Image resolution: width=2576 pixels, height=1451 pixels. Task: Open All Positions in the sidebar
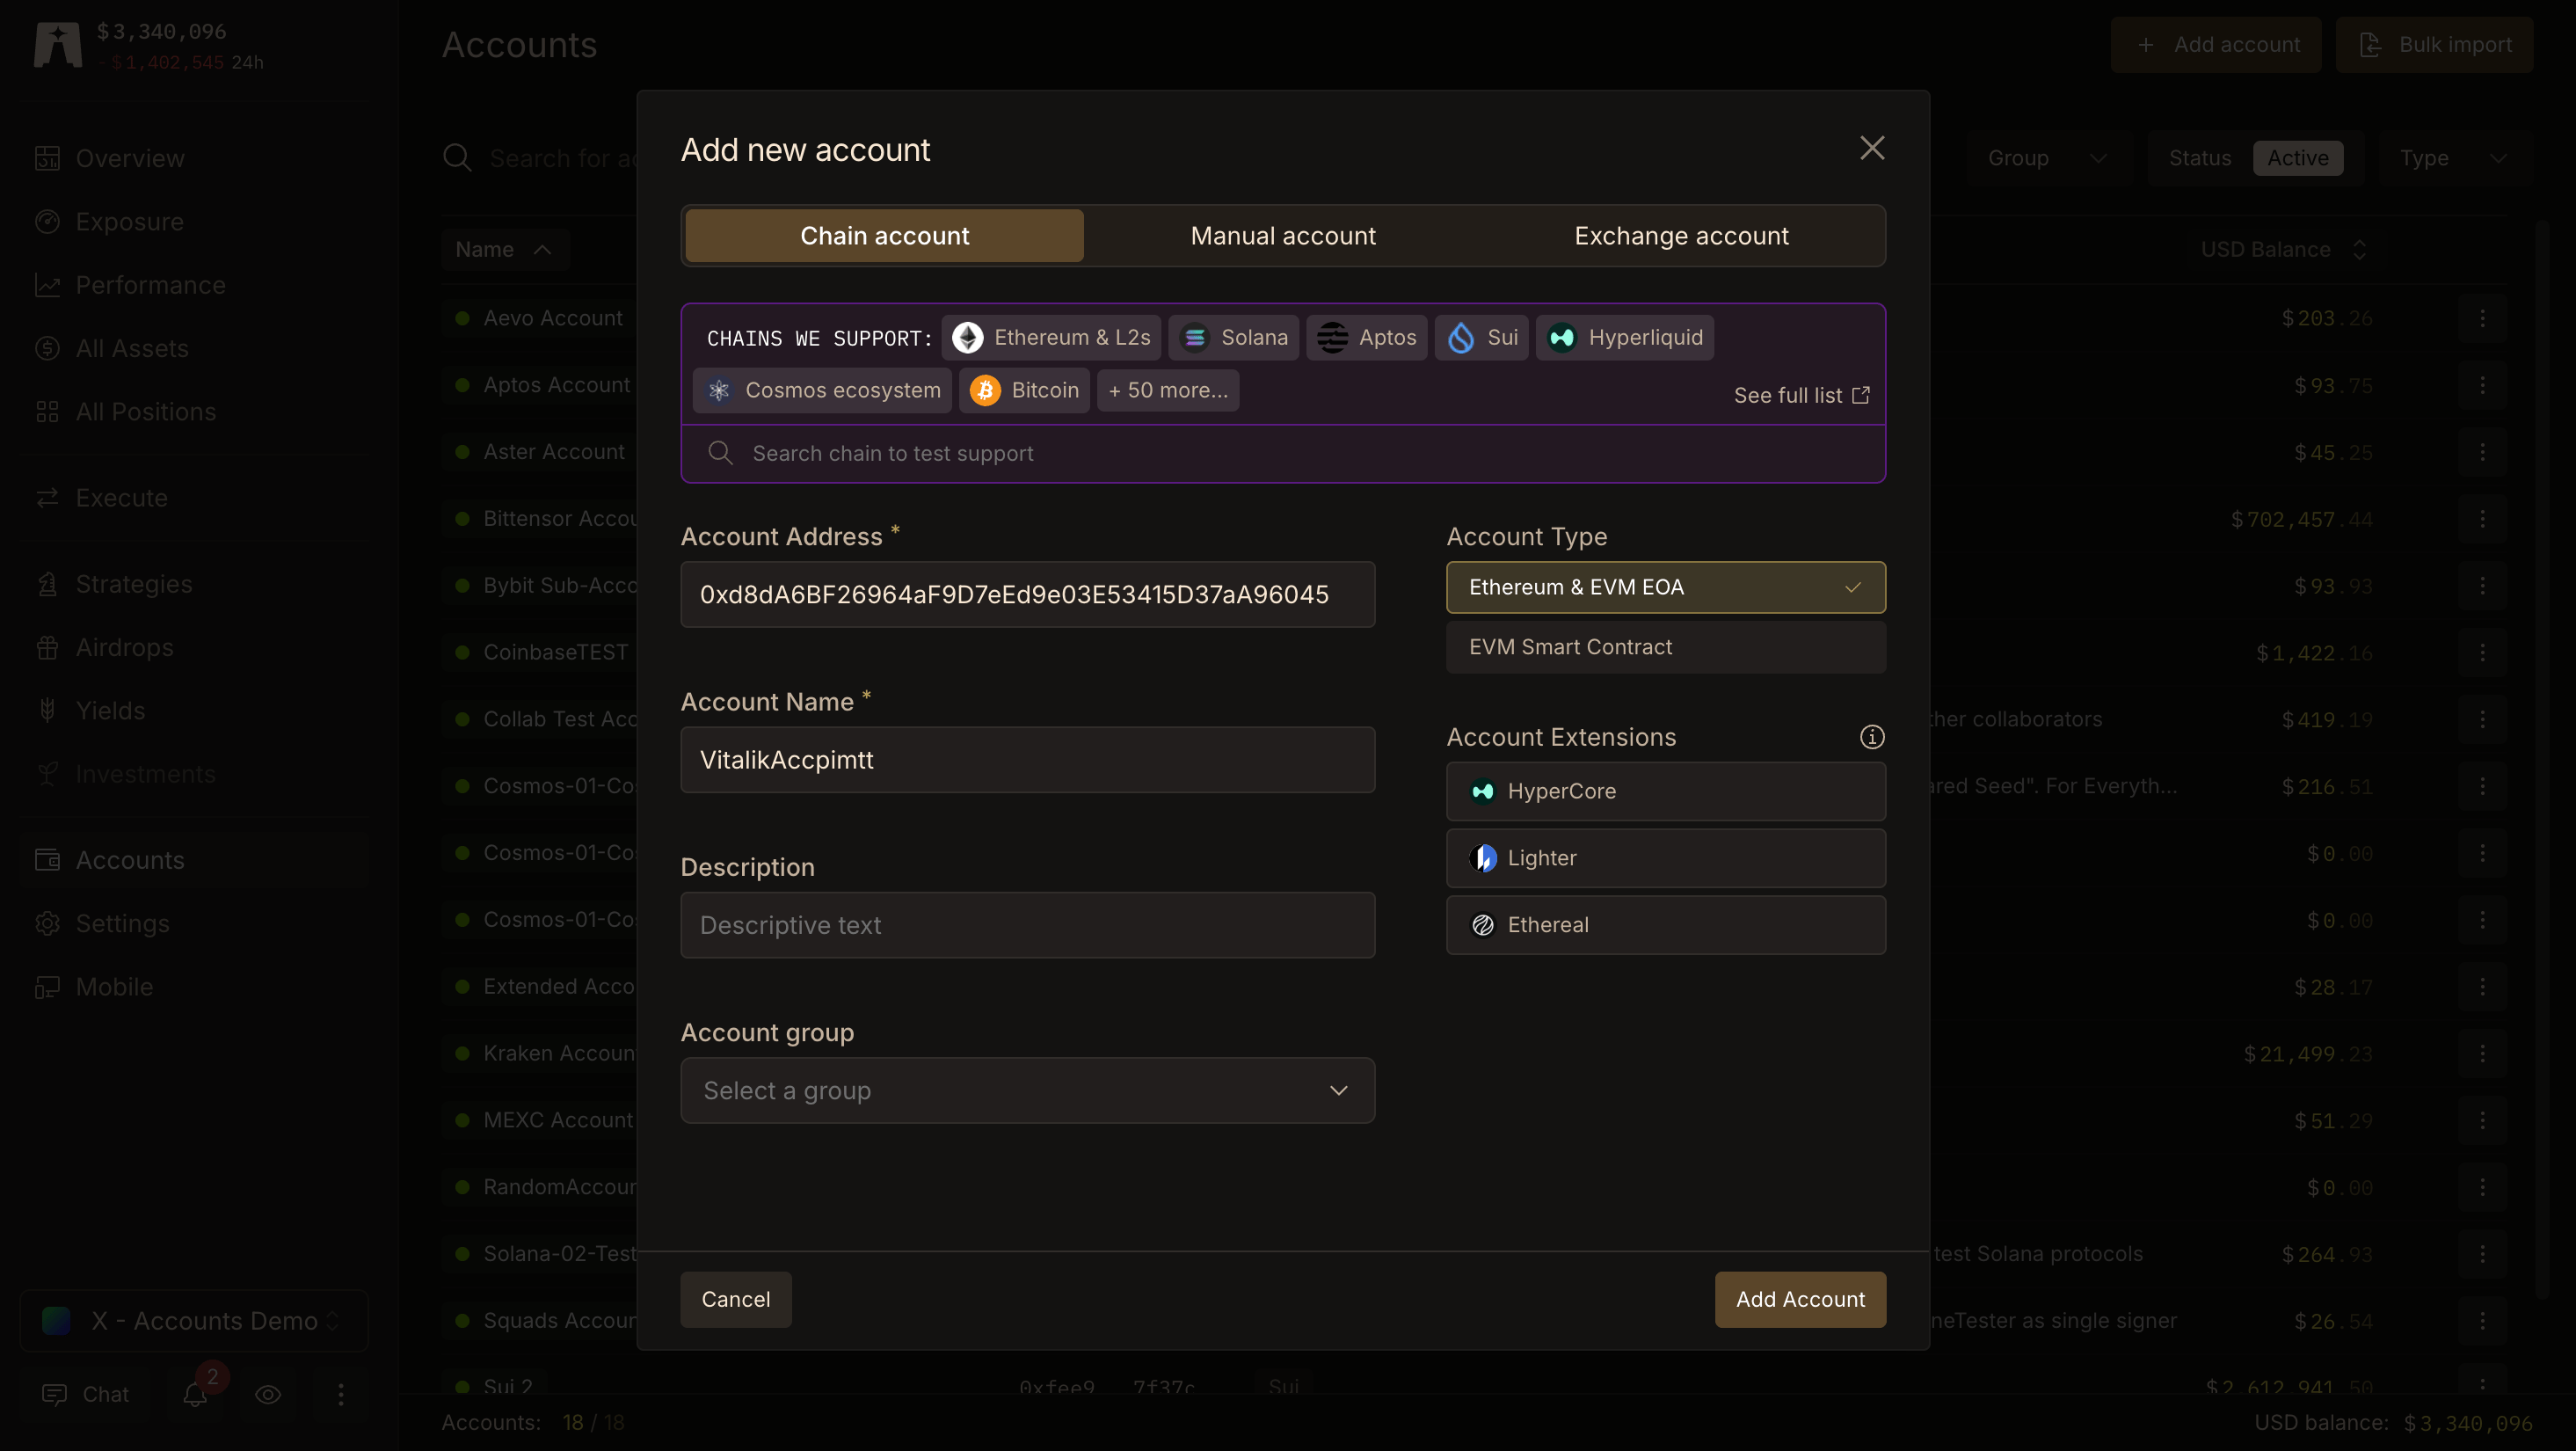tap(194, 412)
